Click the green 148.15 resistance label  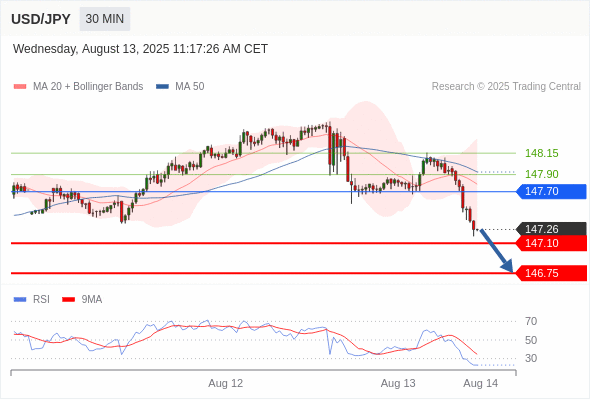click(x=541, y=154)
